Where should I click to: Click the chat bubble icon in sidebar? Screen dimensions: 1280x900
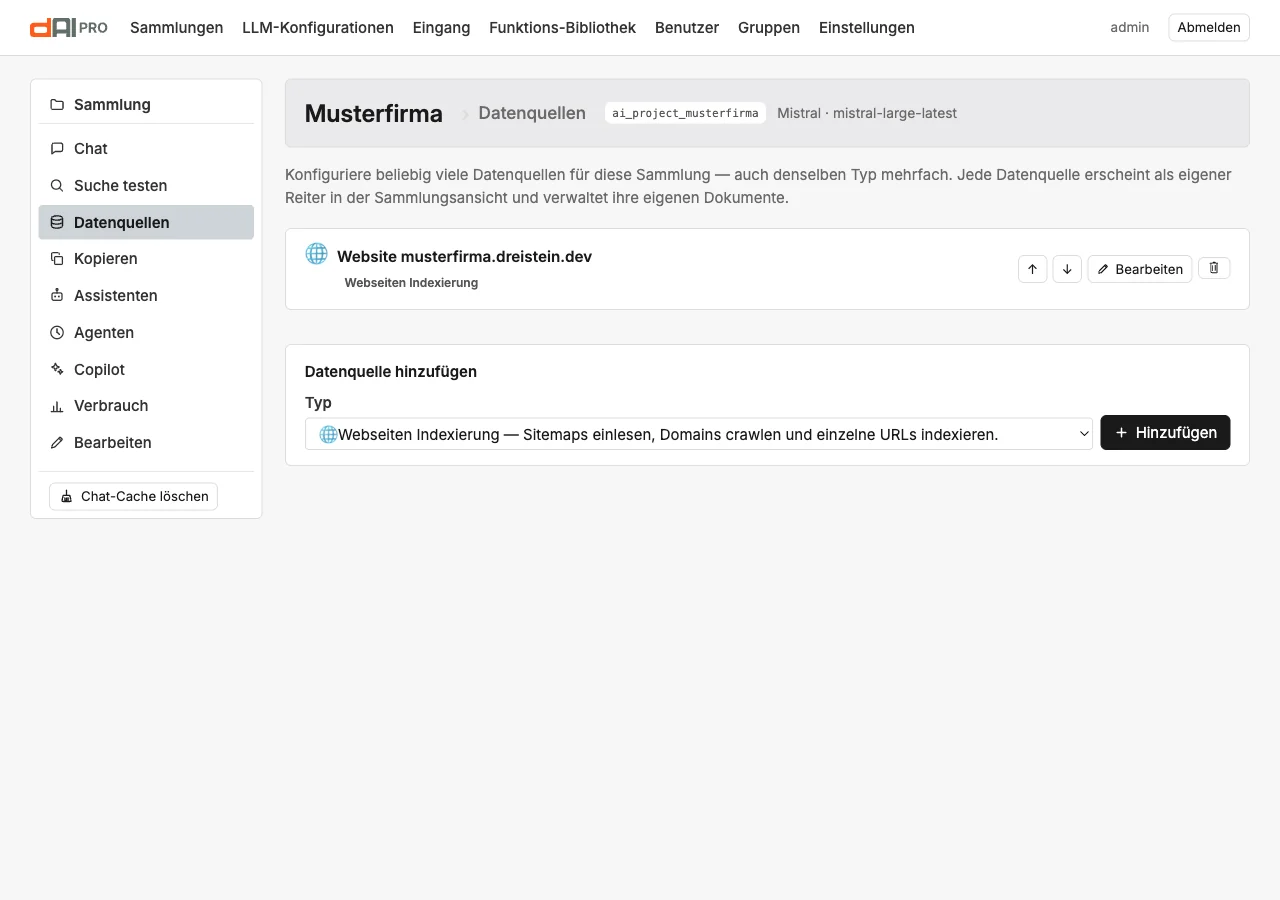tap(57, 149)
